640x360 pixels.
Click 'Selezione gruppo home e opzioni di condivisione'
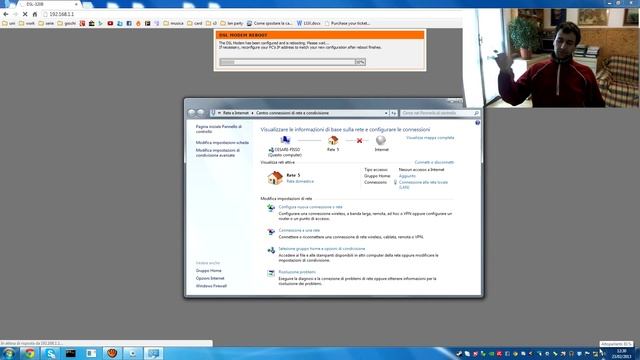[x=322, y=249]
